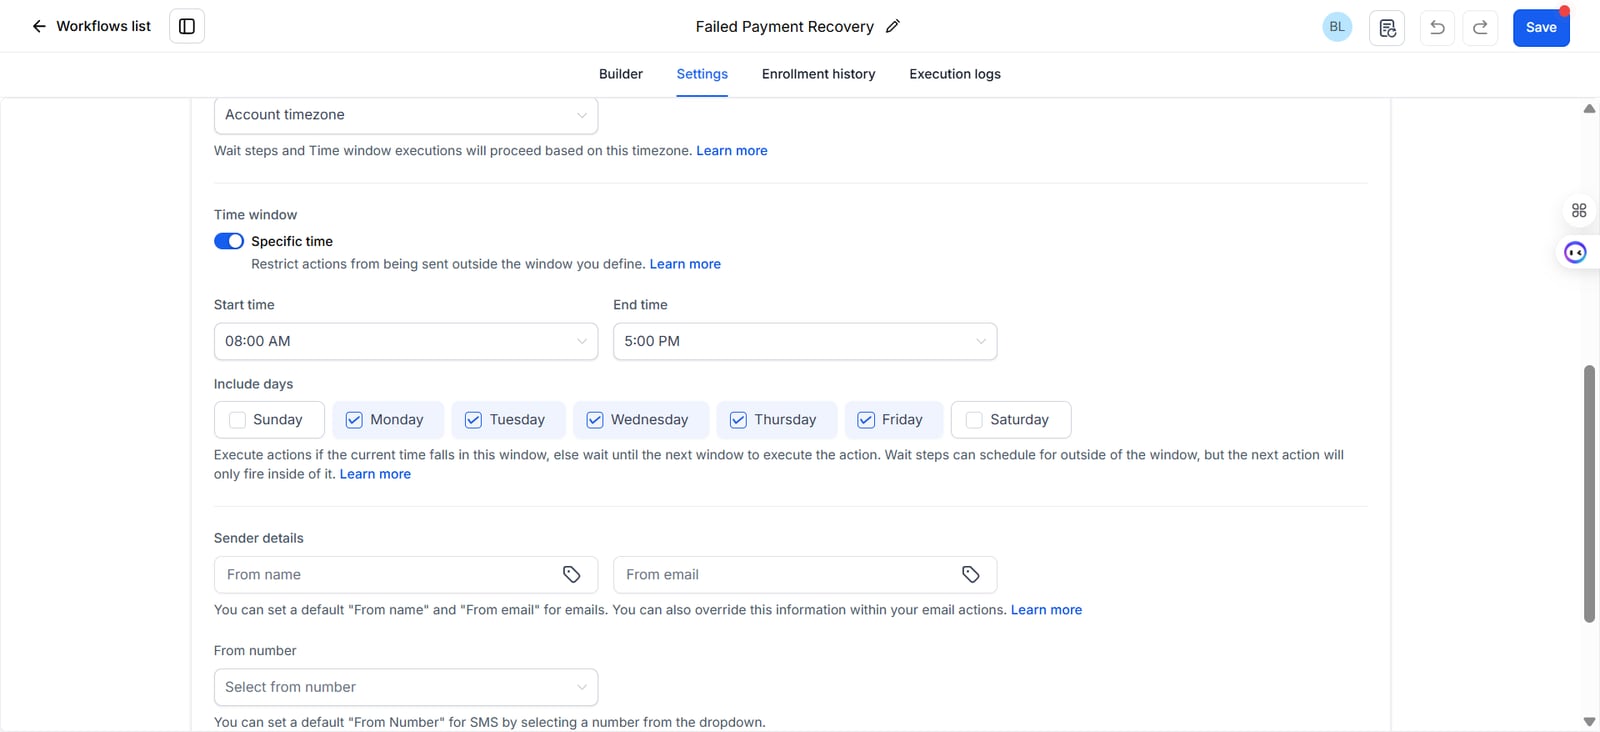Open Learn more link about timezone
This screenshot has height=732, width=1600.
point(732,151)
